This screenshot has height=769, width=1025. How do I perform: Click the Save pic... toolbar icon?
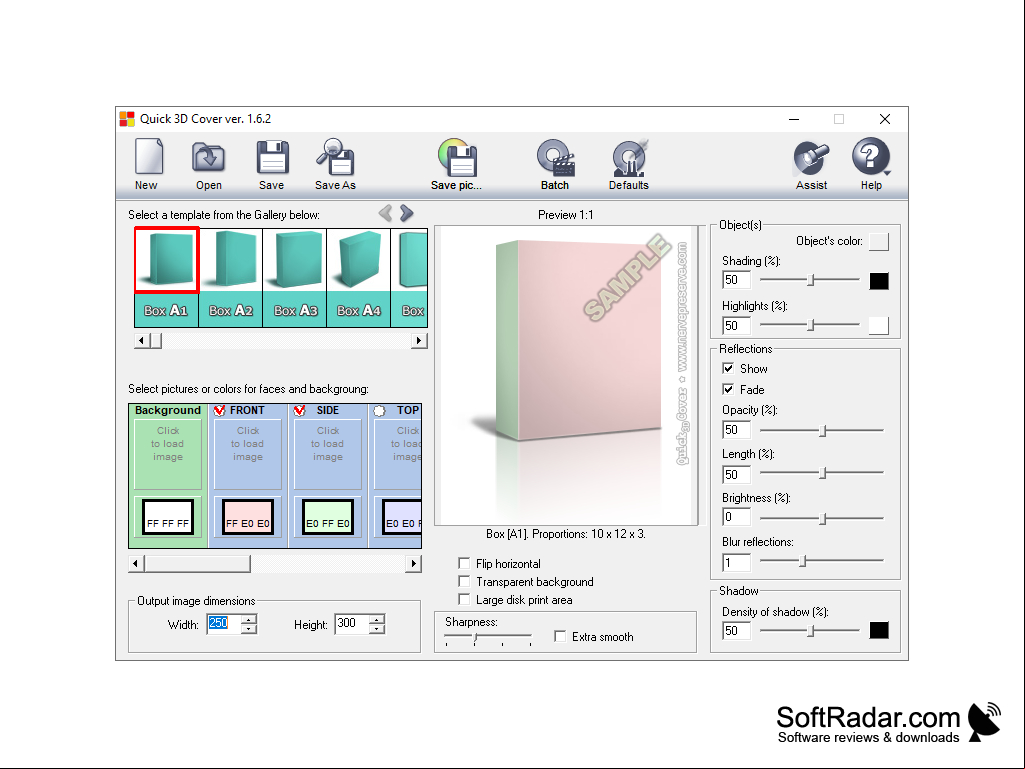pyautogui.click(x=456, y=158)
